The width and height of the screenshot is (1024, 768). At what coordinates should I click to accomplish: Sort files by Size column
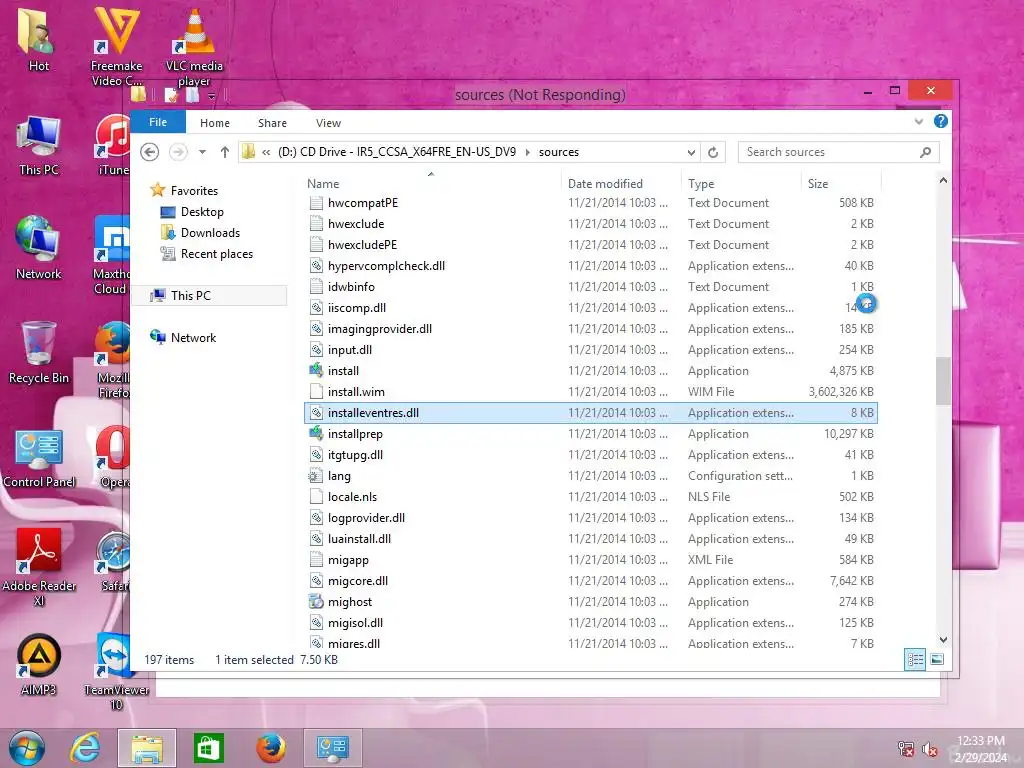click(818, 184)
